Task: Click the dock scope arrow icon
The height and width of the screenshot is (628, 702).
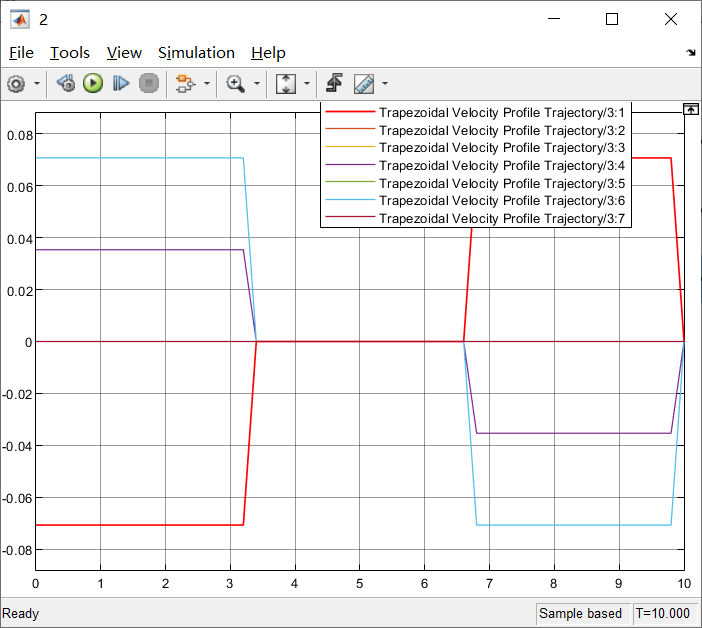Action: click(691, 53)
